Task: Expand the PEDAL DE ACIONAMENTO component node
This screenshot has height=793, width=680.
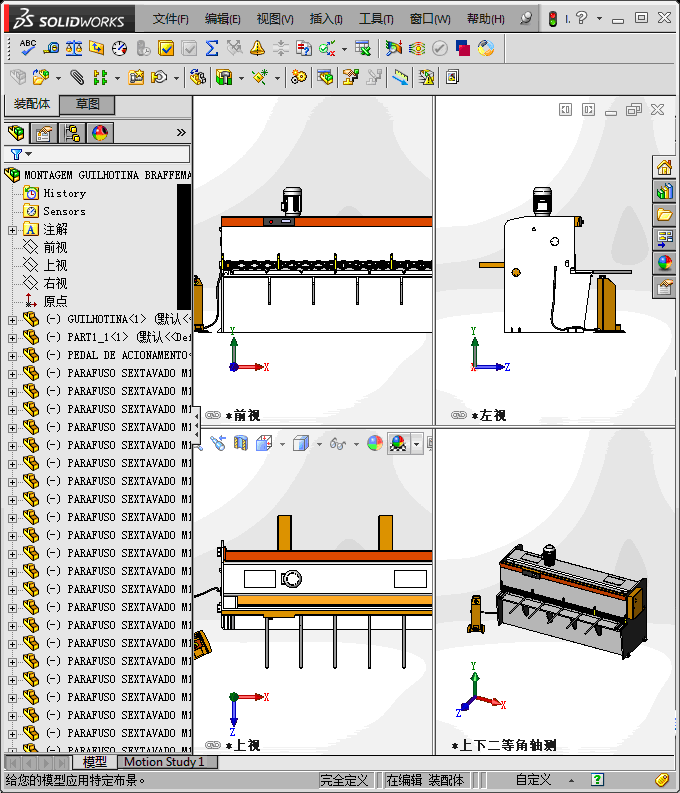Action: [13, 356]
